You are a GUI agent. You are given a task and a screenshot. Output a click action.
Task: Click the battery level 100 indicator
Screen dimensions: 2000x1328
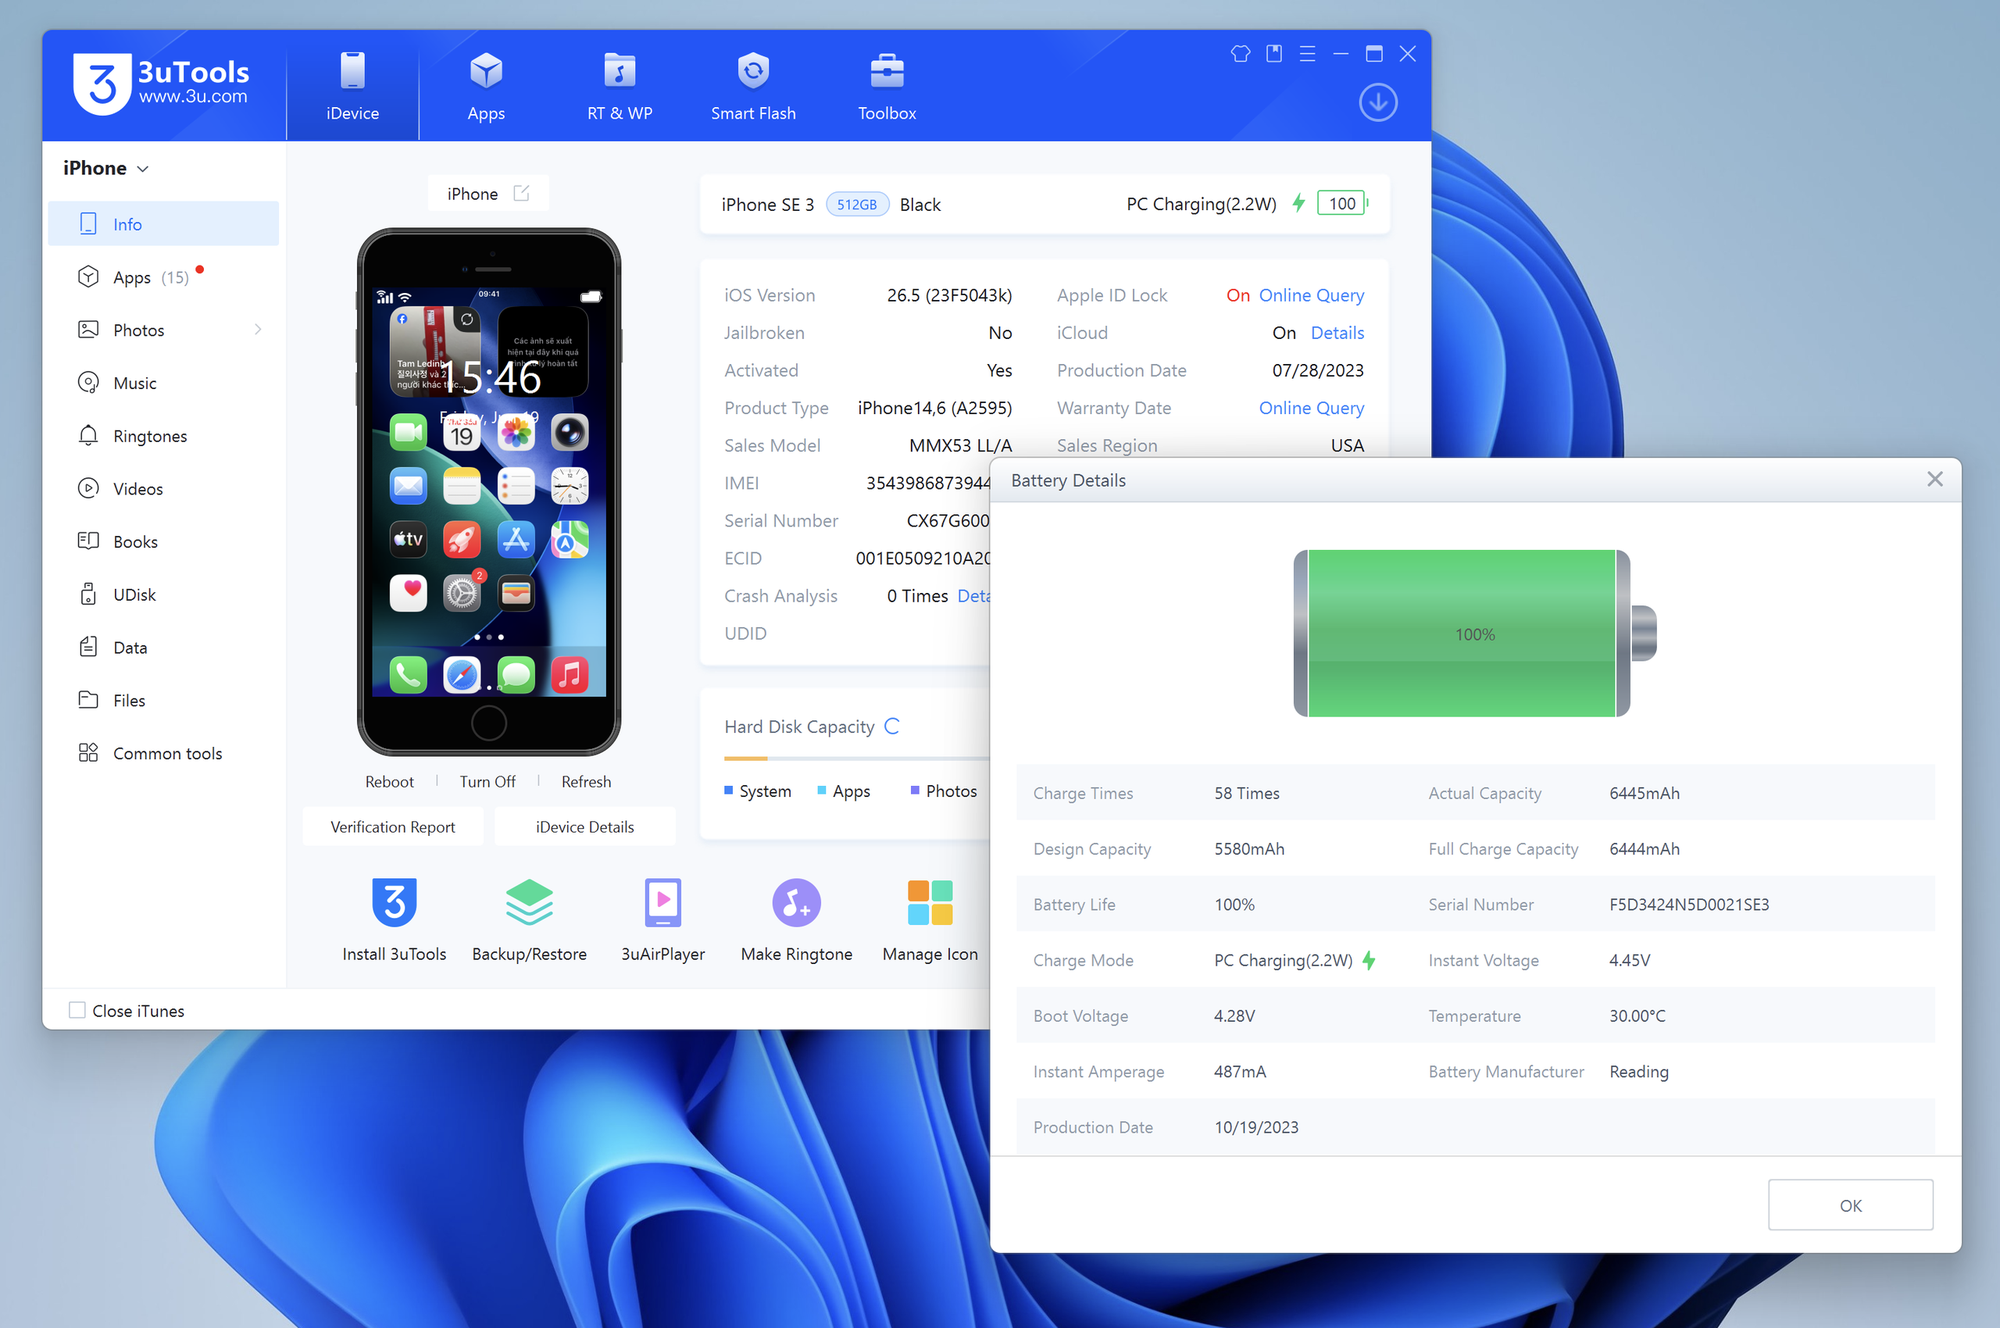point(1342,203)
